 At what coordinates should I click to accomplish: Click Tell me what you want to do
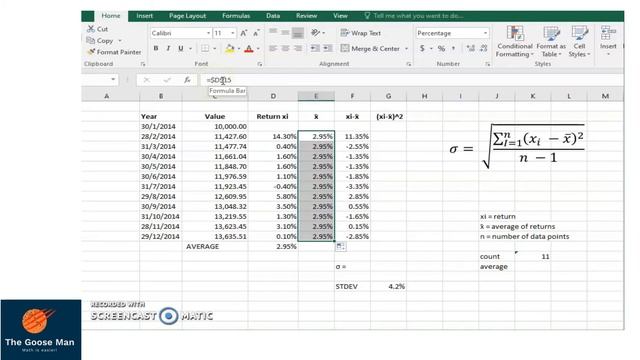[x=413, y=16]
